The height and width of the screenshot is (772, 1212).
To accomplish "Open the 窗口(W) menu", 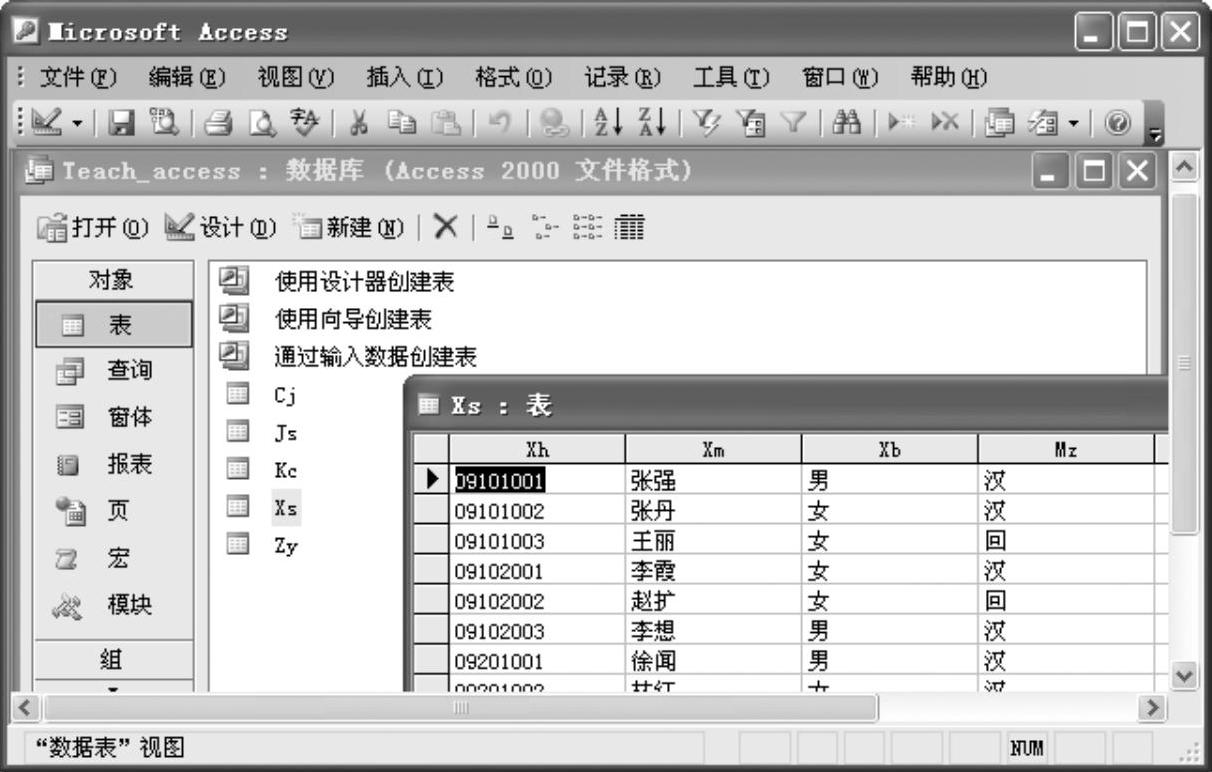I will 841,76.
